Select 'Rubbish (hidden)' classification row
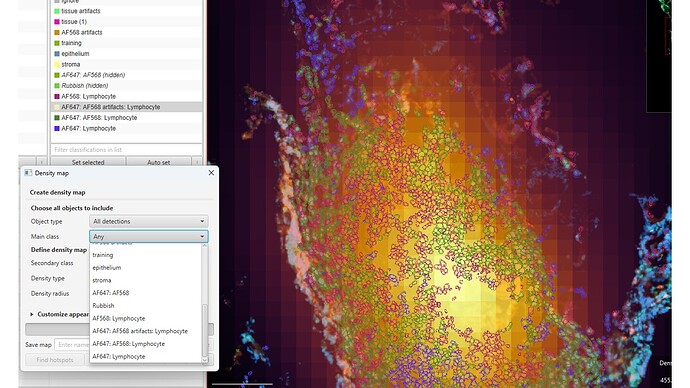 pyautogui.click(x=127, y=86)
